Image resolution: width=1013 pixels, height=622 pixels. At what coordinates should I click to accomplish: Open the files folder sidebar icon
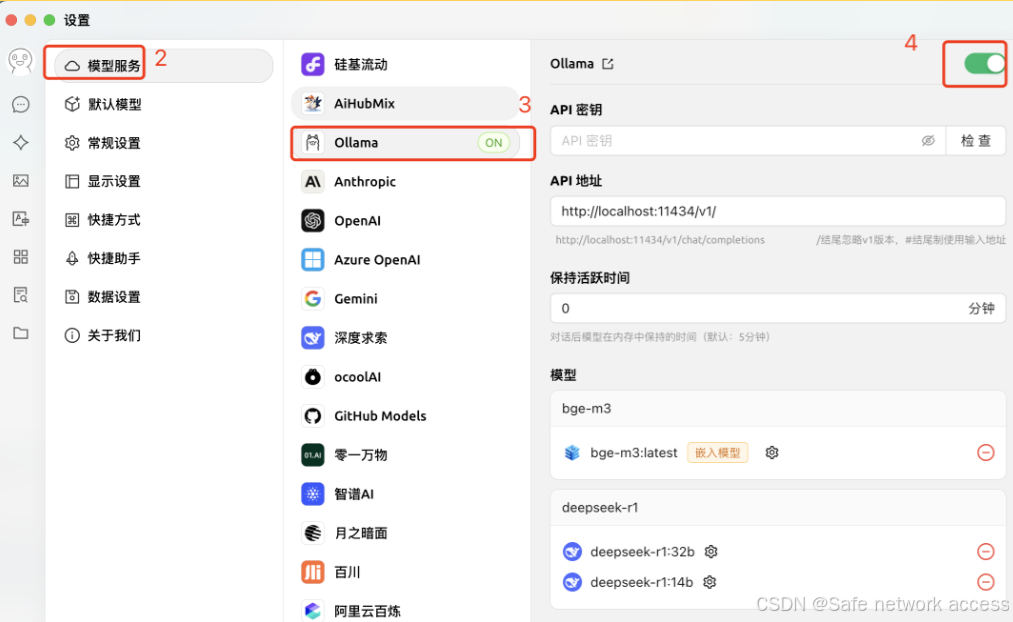21,333
